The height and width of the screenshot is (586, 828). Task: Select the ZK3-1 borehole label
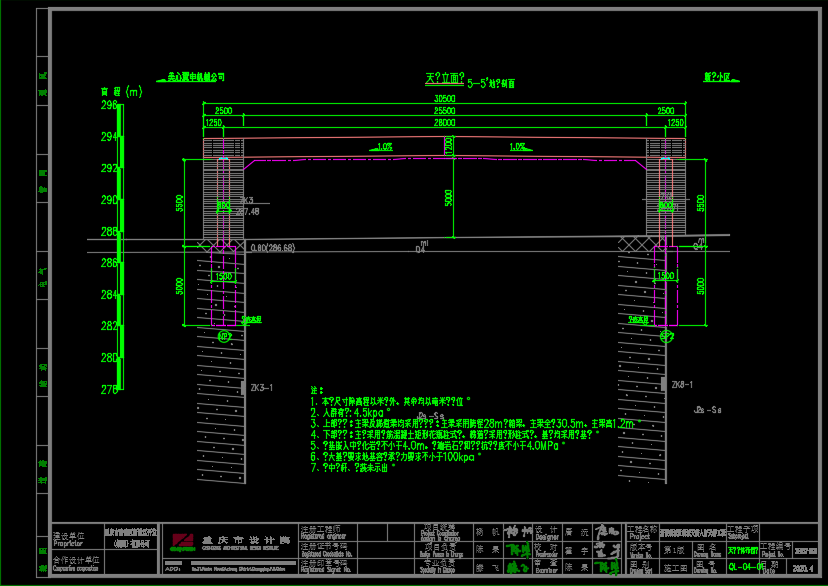[261, 388]
